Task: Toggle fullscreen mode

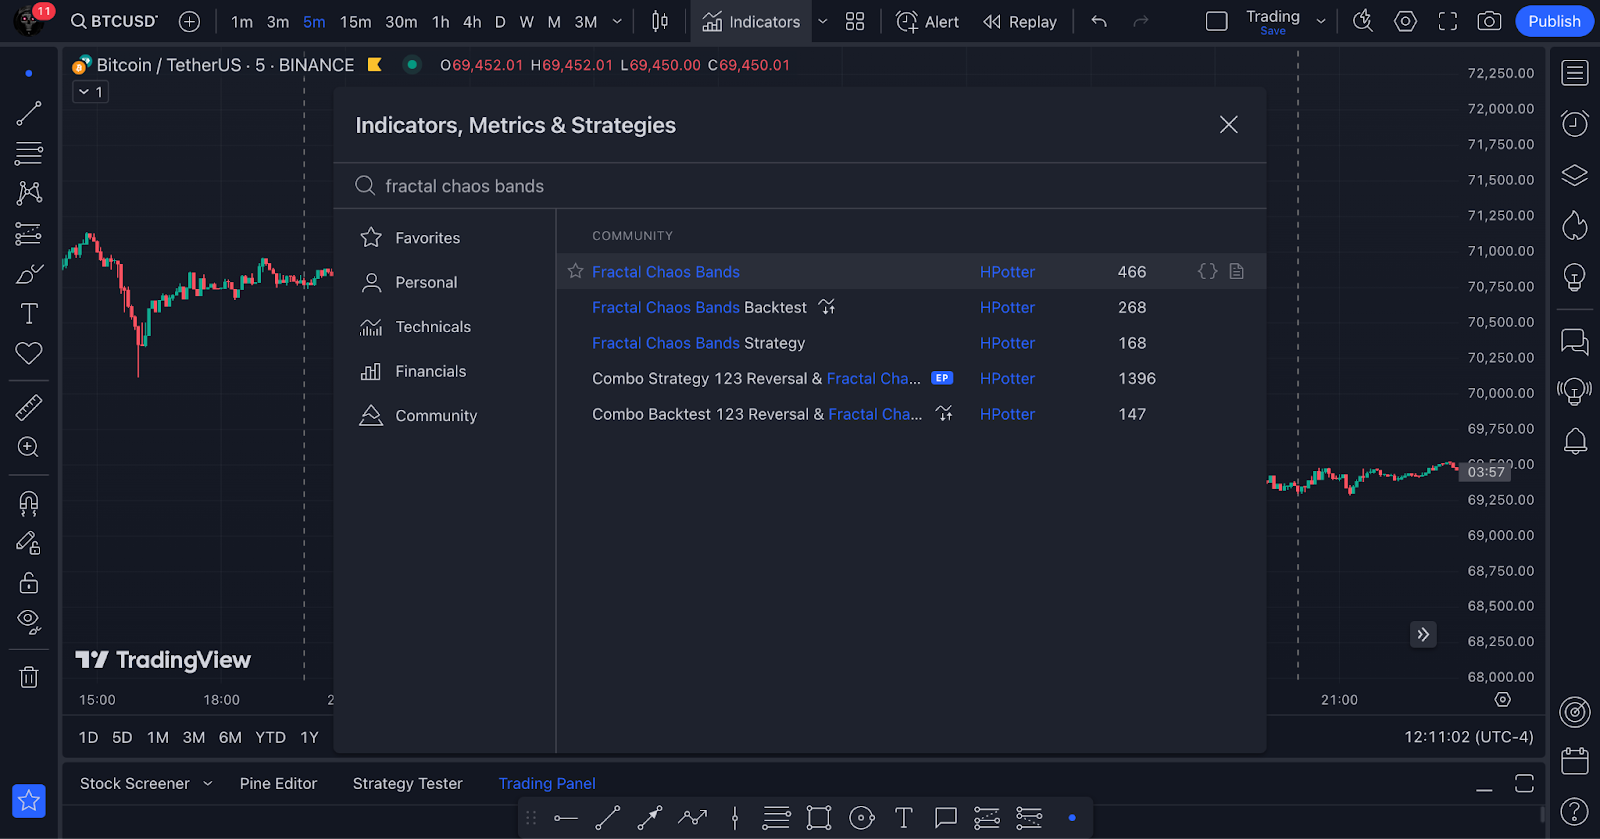Action: pos(1448,21)
